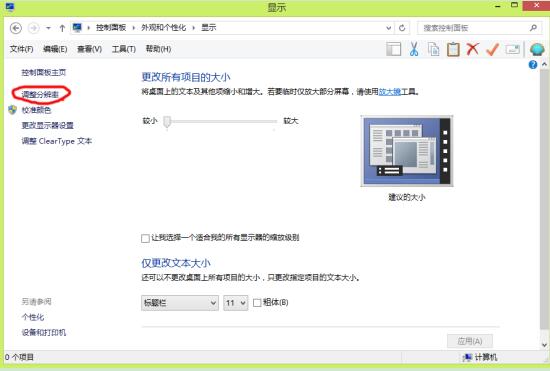This screenshot has height=371, width=550.
Task: Click the blue shell globe toolbar icon
Action: point(537,49)
